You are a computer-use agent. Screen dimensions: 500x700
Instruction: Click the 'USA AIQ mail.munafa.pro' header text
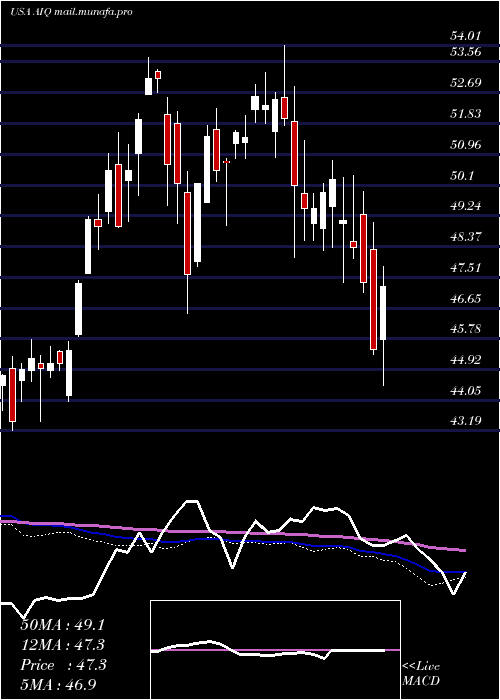[x=71, y=12]
